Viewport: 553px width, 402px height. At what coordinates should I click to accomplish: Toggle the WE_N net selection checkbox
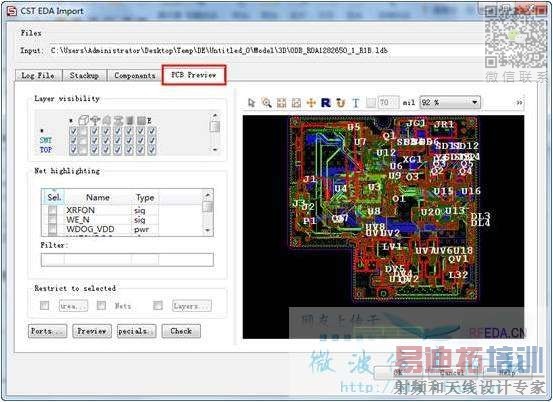tap(52, 219)
